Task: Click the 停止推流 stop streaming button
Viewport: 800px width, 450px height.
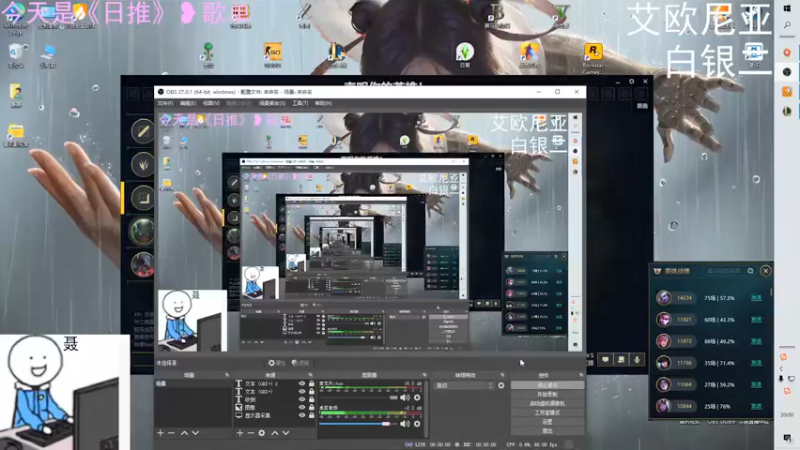Action: pos(547,385)
